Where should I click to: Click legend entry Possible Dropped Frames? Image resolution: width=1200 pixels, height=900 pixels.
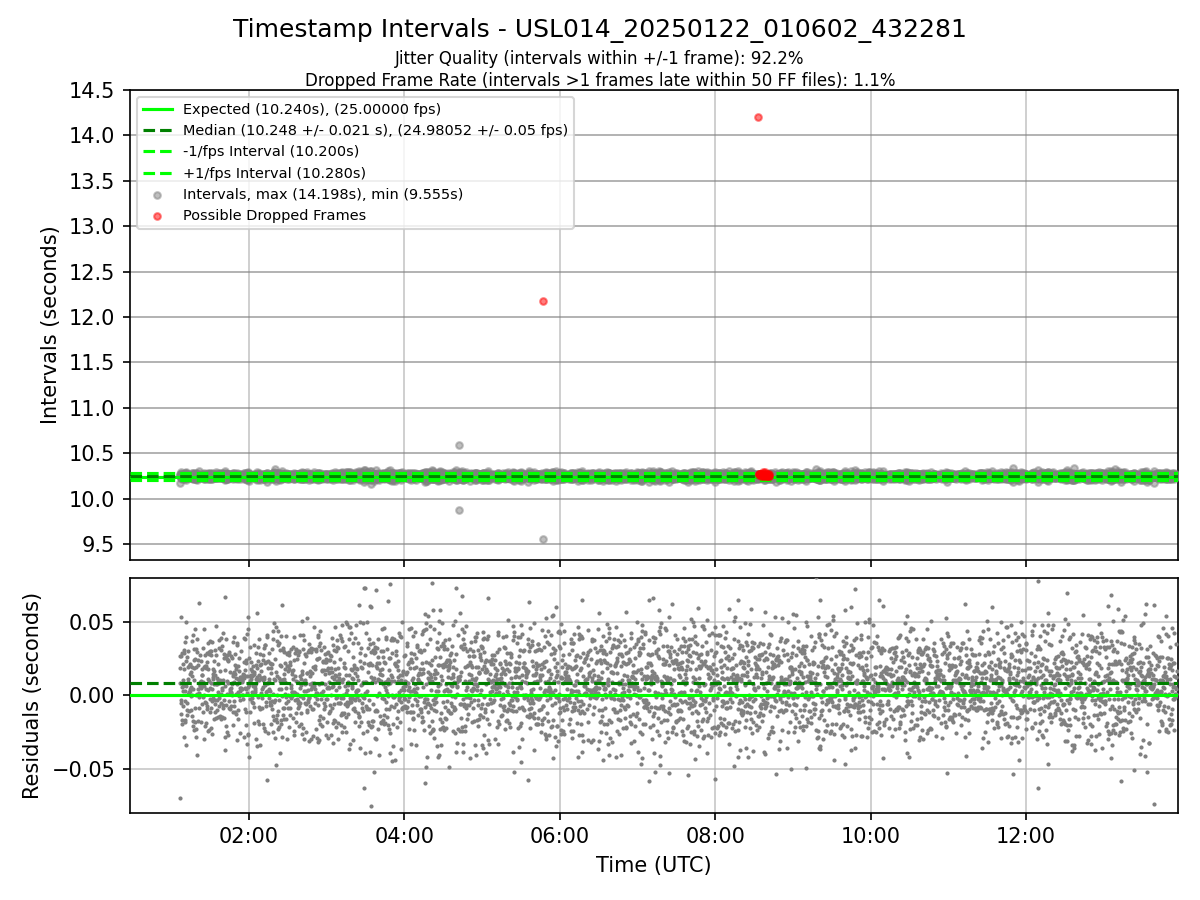click(x=274, y=215)
